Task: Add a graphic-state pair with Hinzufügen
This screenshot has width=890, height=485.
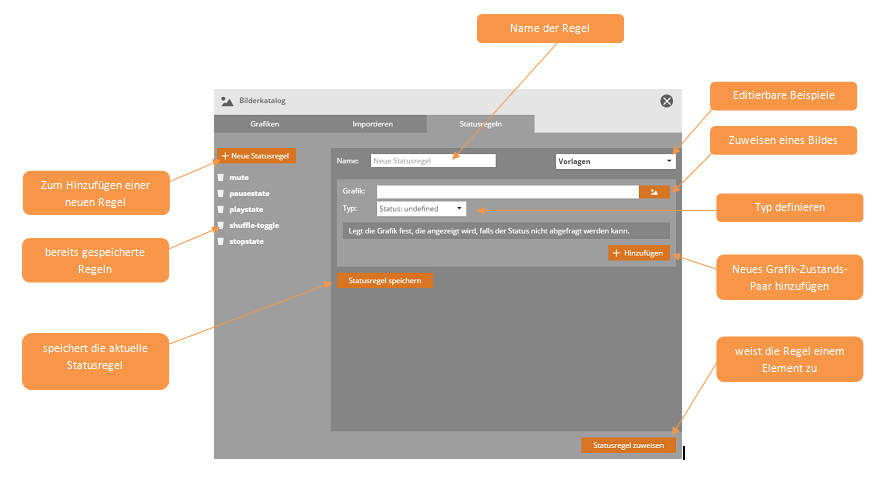Action: (638, 253)
